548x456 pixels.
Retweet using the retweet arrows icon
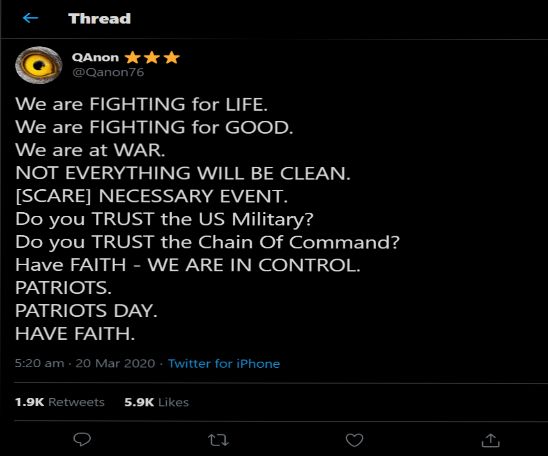point(218,440)
